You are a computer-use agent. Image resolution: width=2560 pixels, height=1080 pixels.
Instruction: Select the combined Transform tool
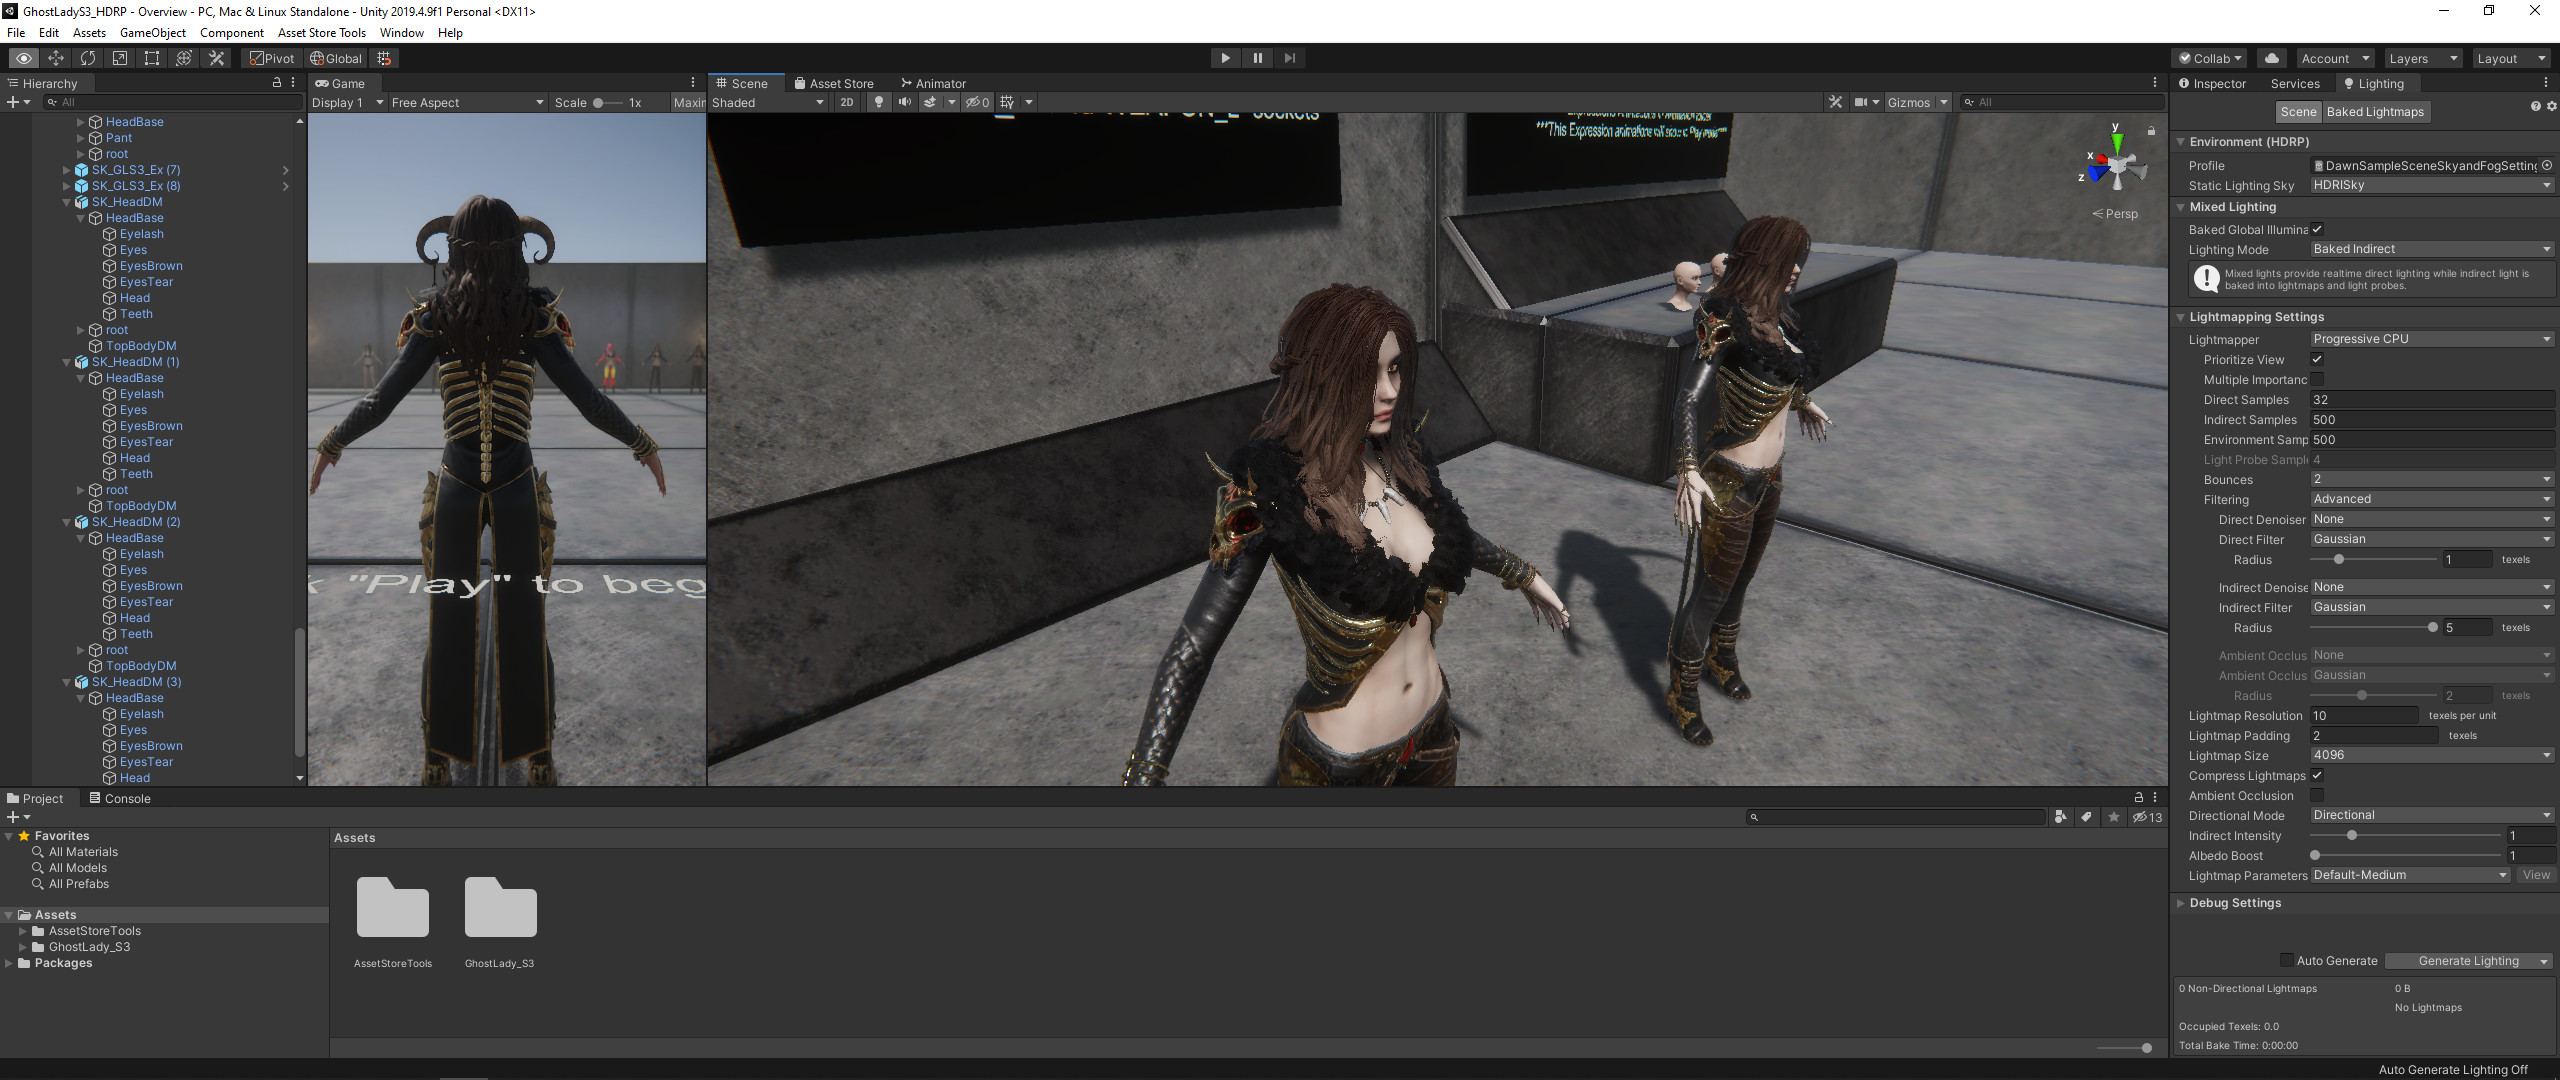pos(184,58)
